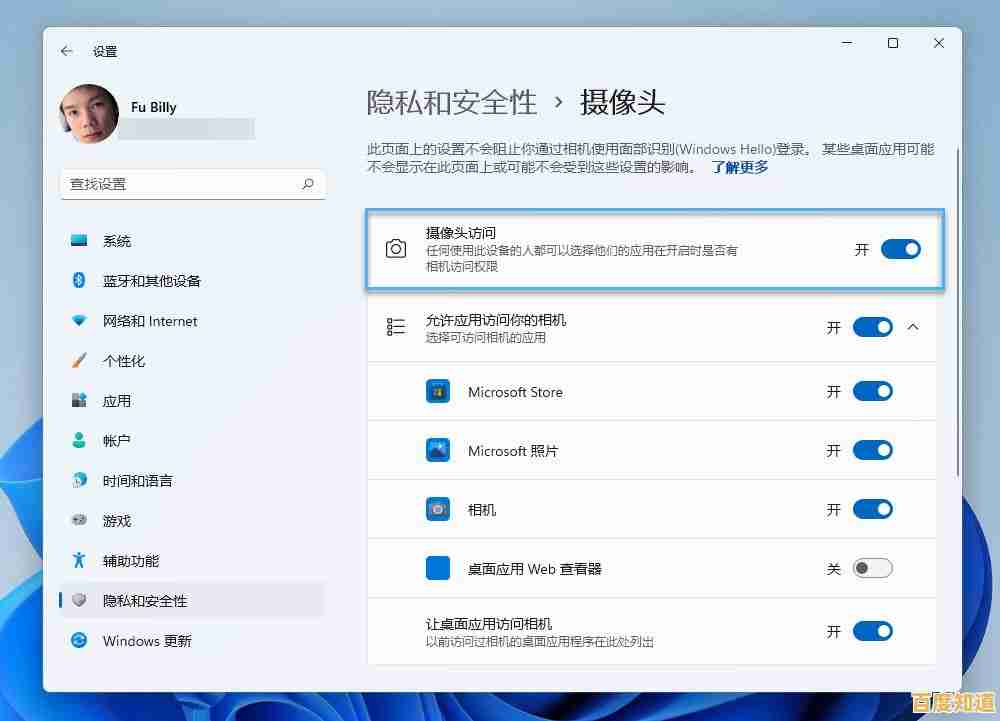The height and width of the screenshot is (721, 1000).
Task: Select 隐私和安全性 in the sidebar
Action: [x=146, y=600]
